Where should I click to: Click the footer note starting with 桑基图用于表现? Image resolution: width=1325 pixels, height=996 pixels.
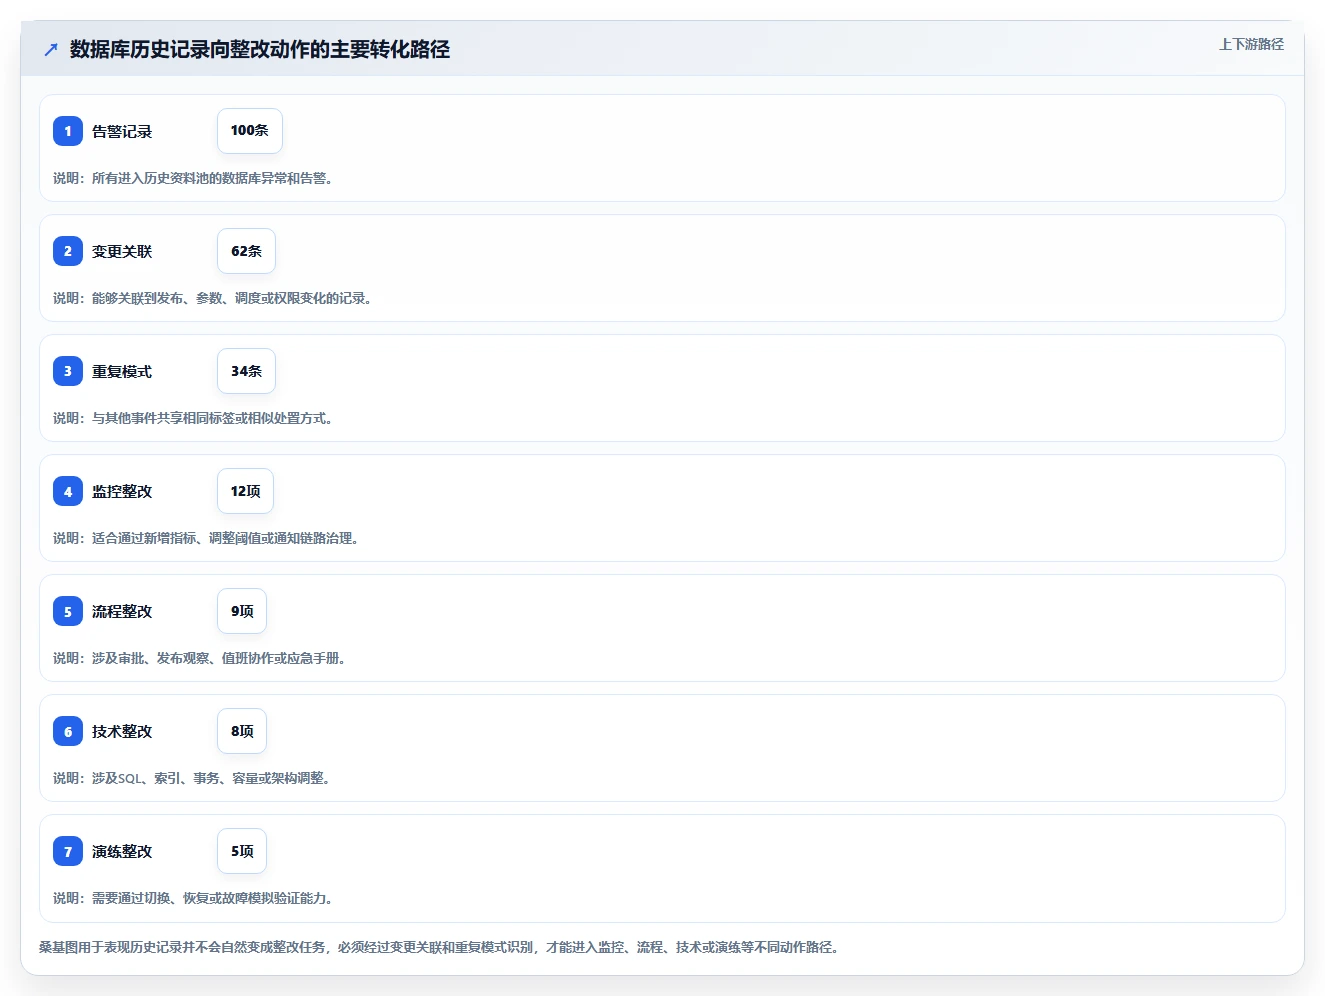439,947
